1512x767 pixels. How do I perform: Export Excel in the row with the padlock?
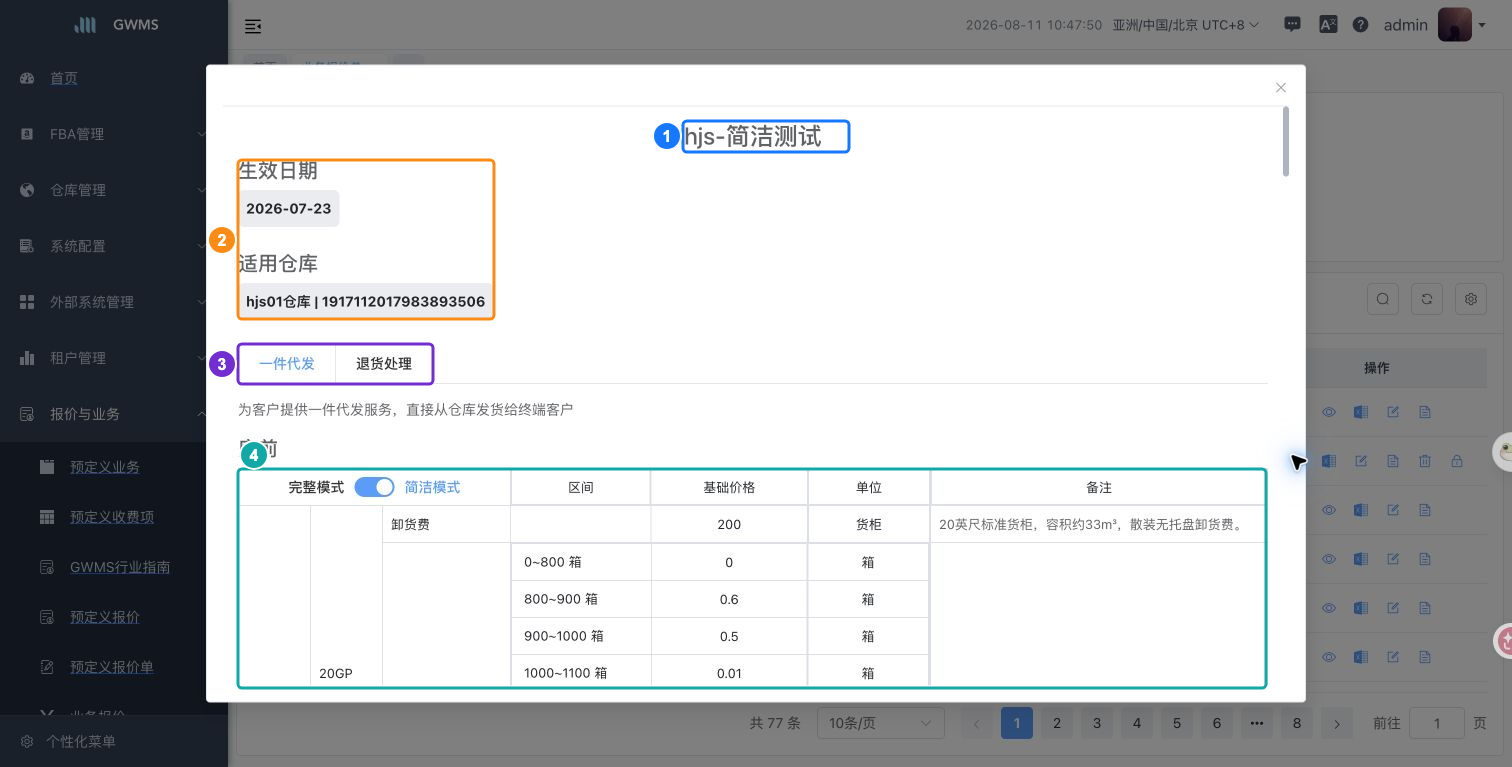(x=1329, y=461)
